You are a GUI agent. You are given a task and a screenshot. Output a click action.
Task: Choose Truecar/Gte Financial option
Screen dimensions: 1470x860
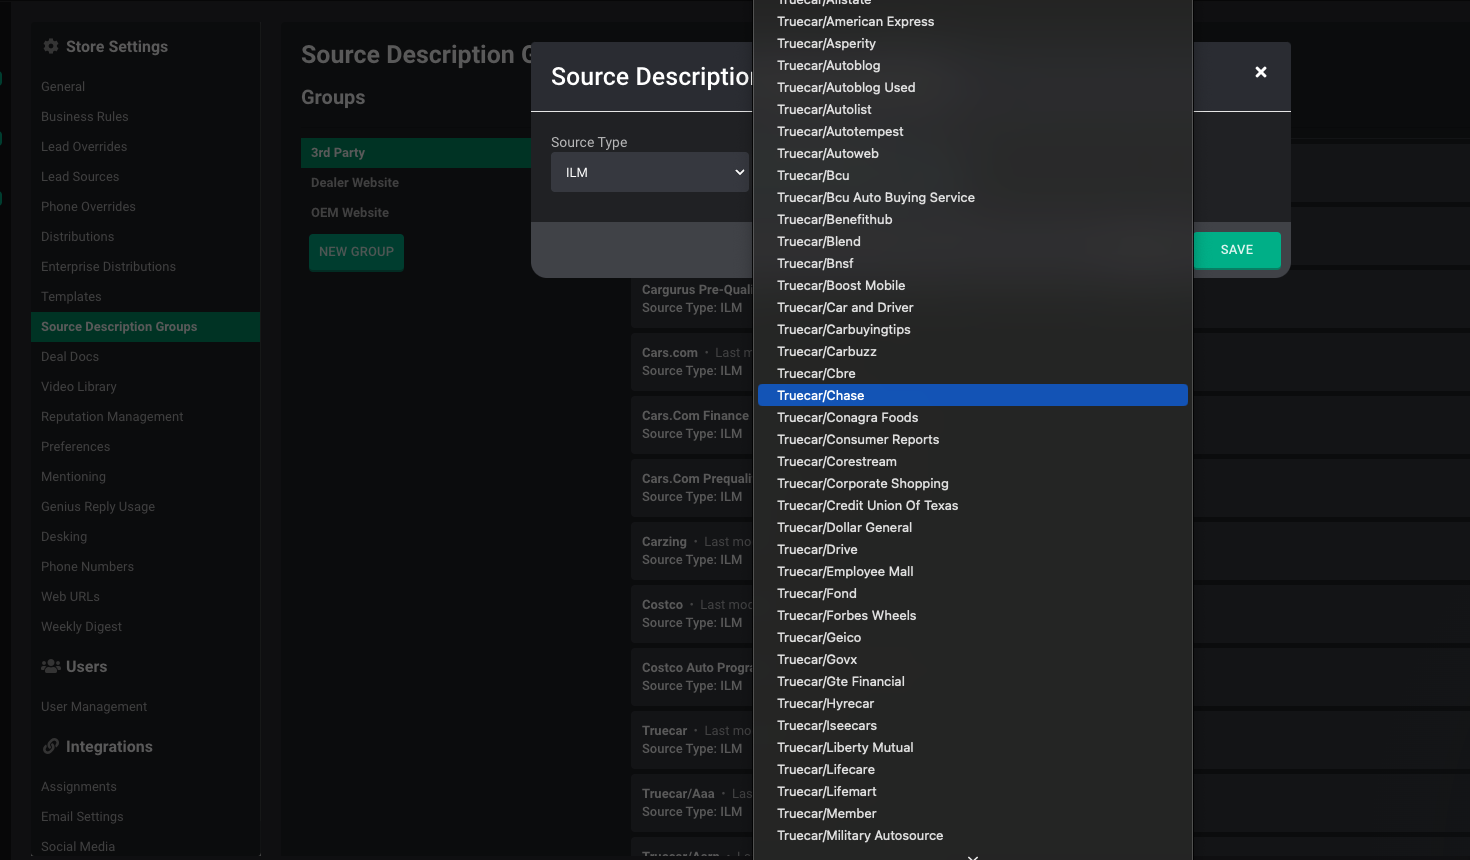pyautogui.click(x=973, y=682)
